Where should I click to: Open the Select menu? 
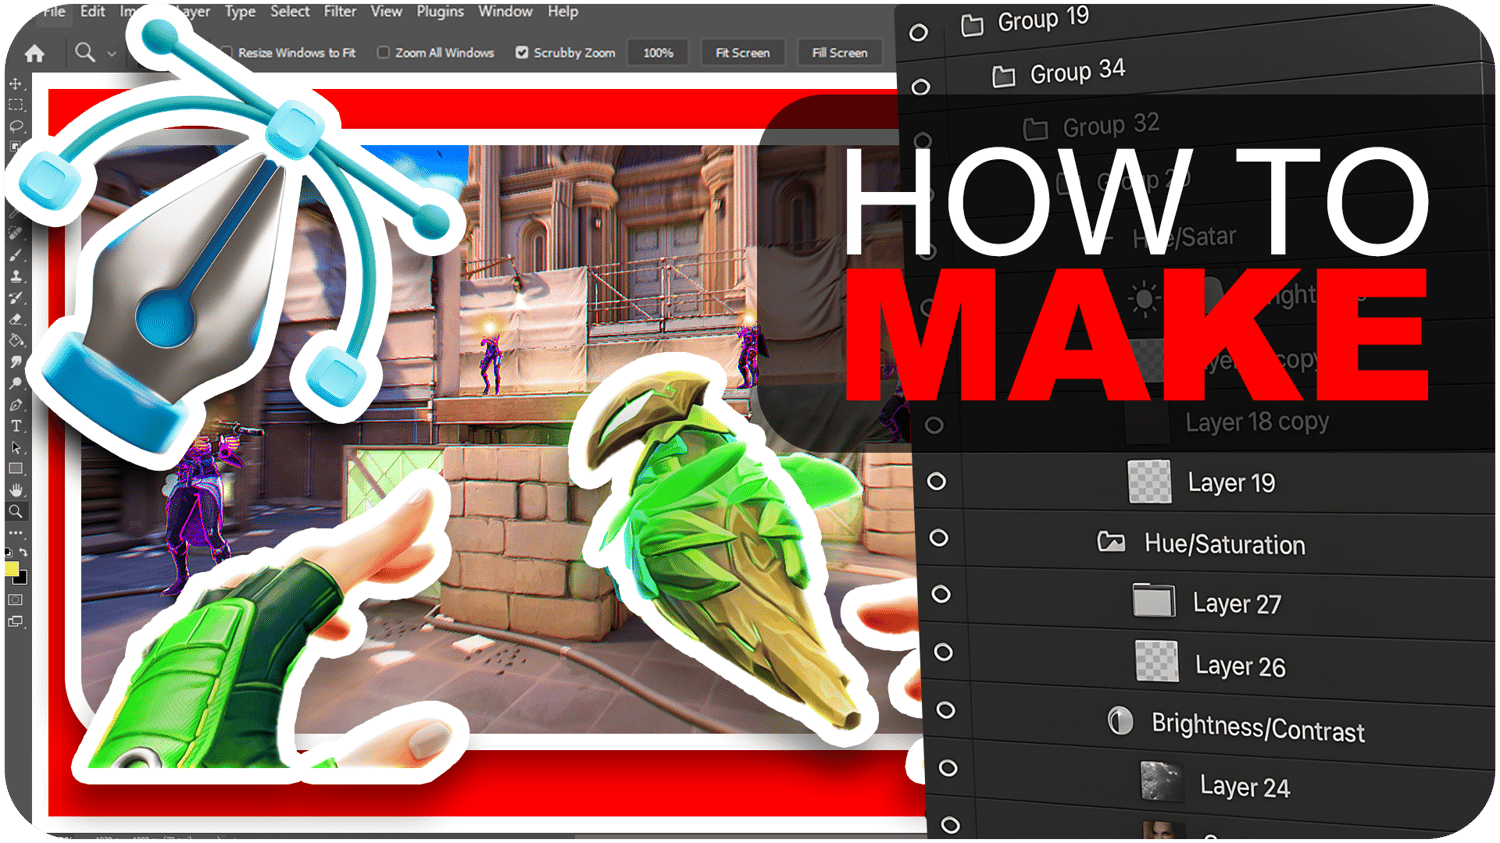click(x=290, y=12)
